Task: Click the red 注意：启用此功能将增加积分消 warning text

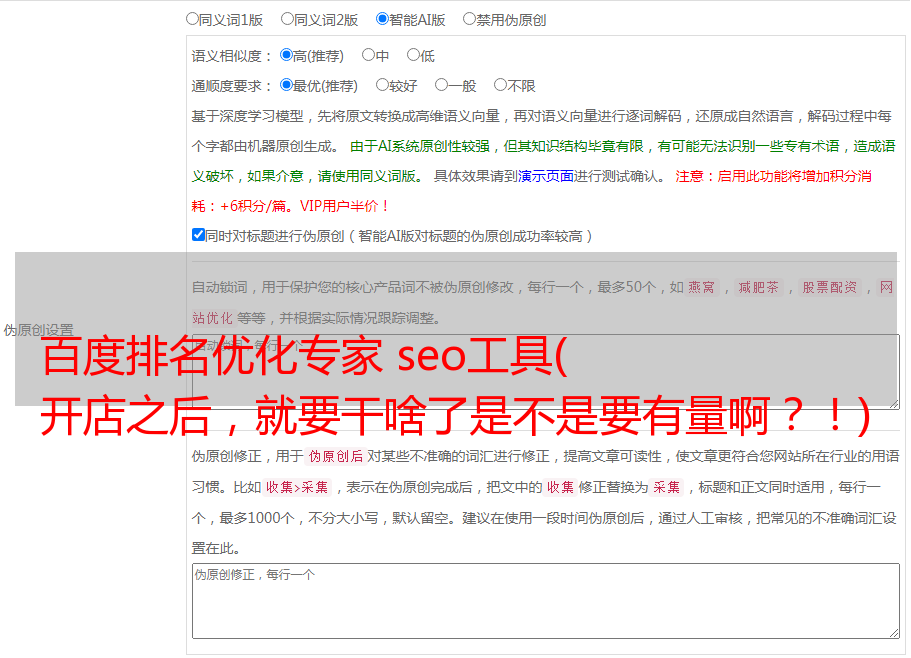Action: click(x=773, y=176)
